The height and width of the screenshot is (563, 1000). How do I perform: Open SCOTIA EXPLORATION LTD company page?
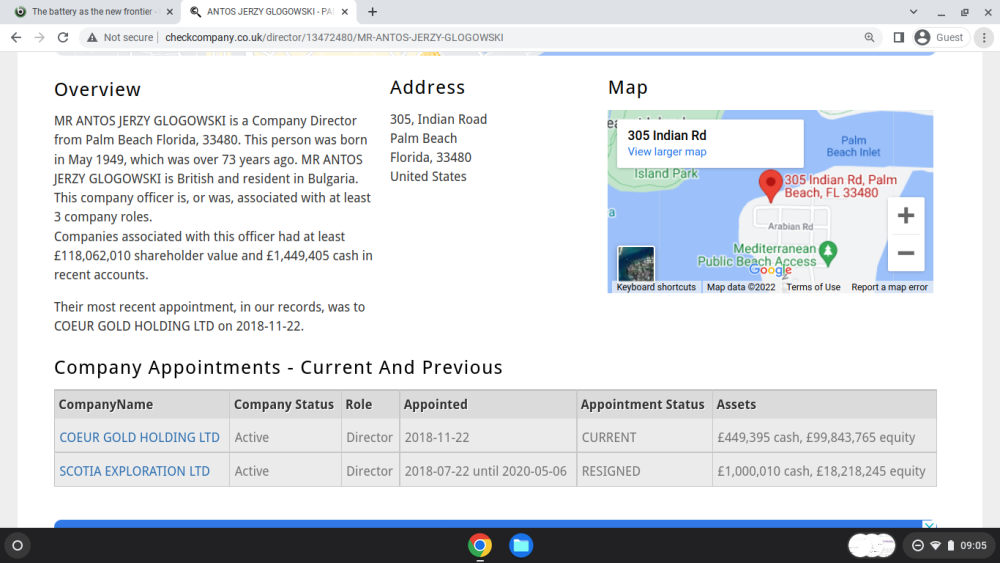point(135,471)
